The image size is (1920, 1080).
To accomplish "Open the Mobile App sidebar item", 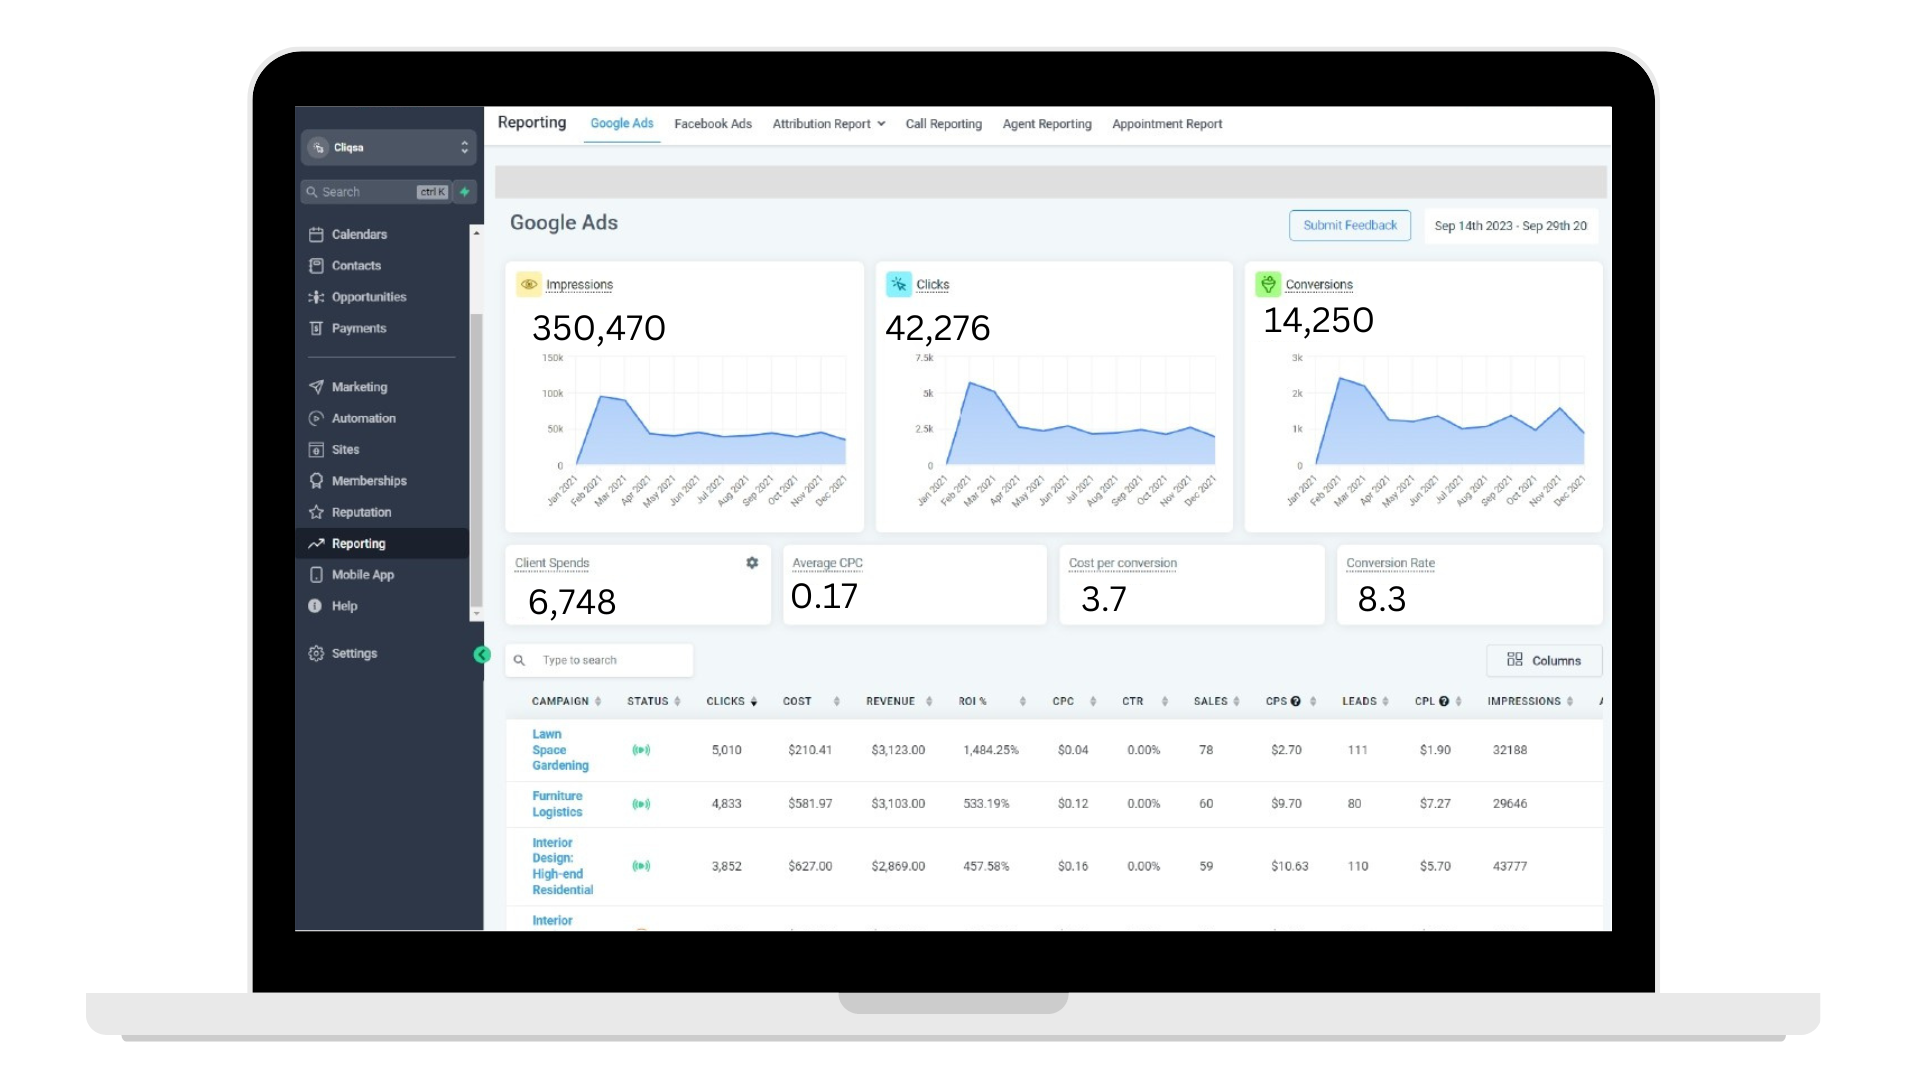I will (362, 575).
